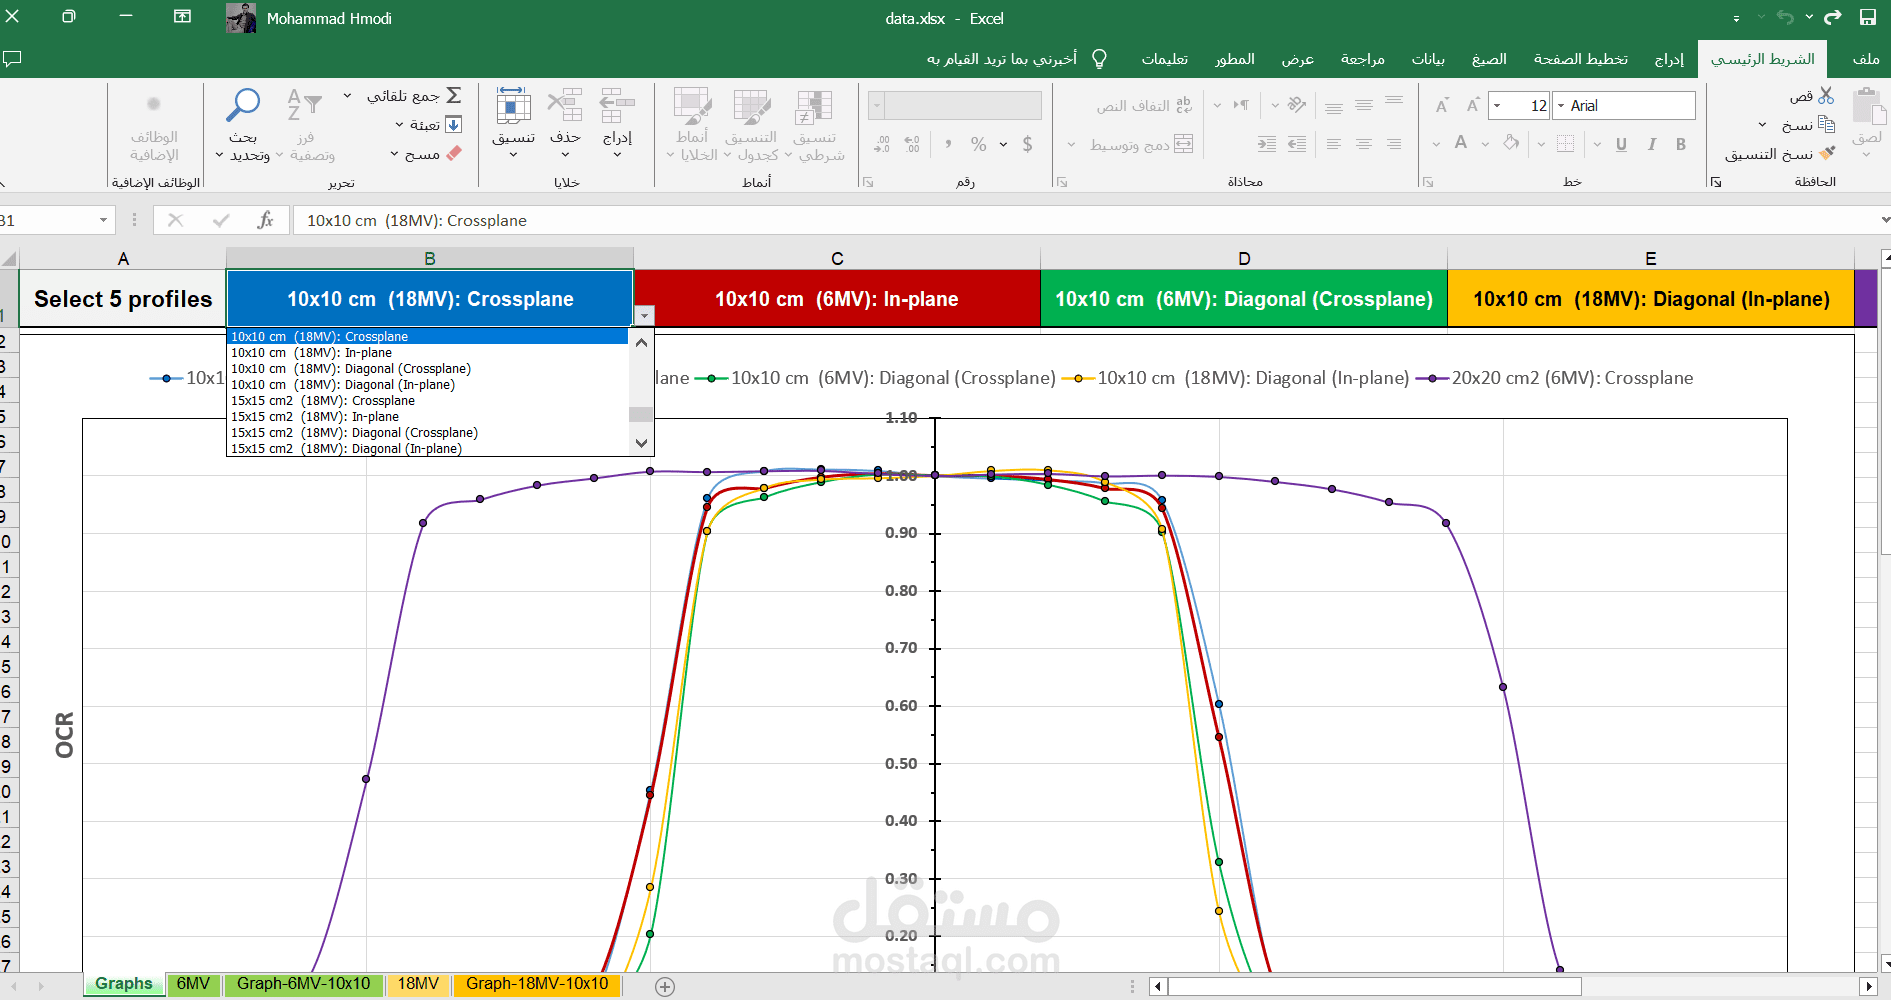
Task: Open the Clipboard group dialog launcher
Action: point(1716,182)
